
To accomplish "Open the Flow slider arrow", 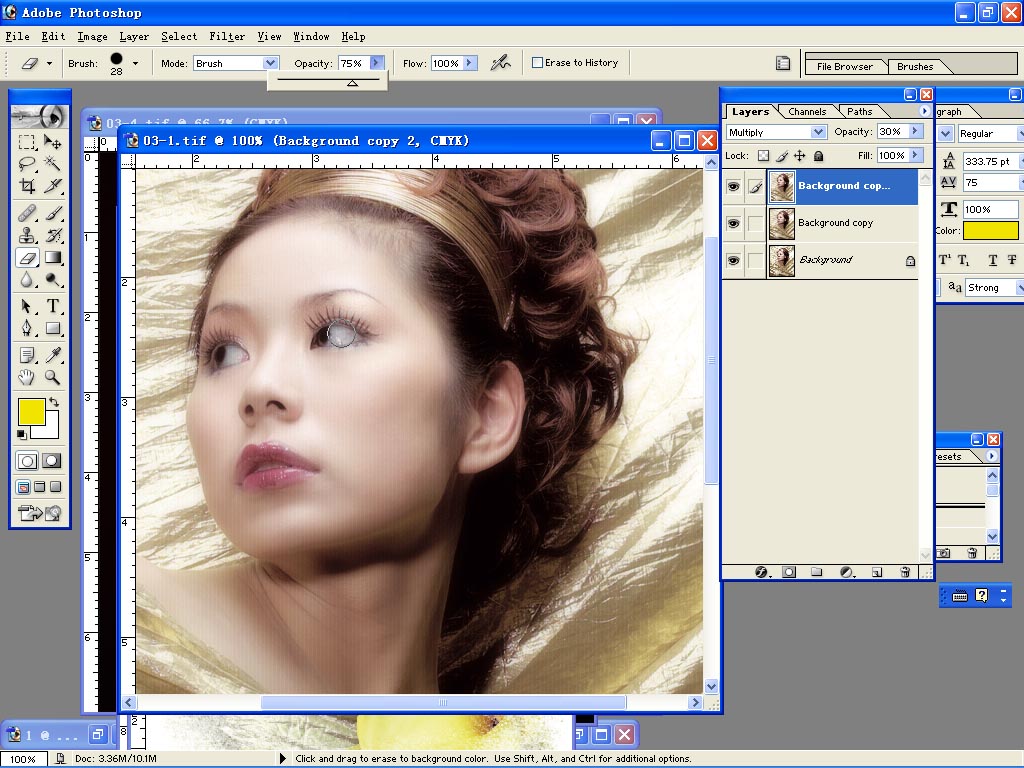I will click(470, 63).
